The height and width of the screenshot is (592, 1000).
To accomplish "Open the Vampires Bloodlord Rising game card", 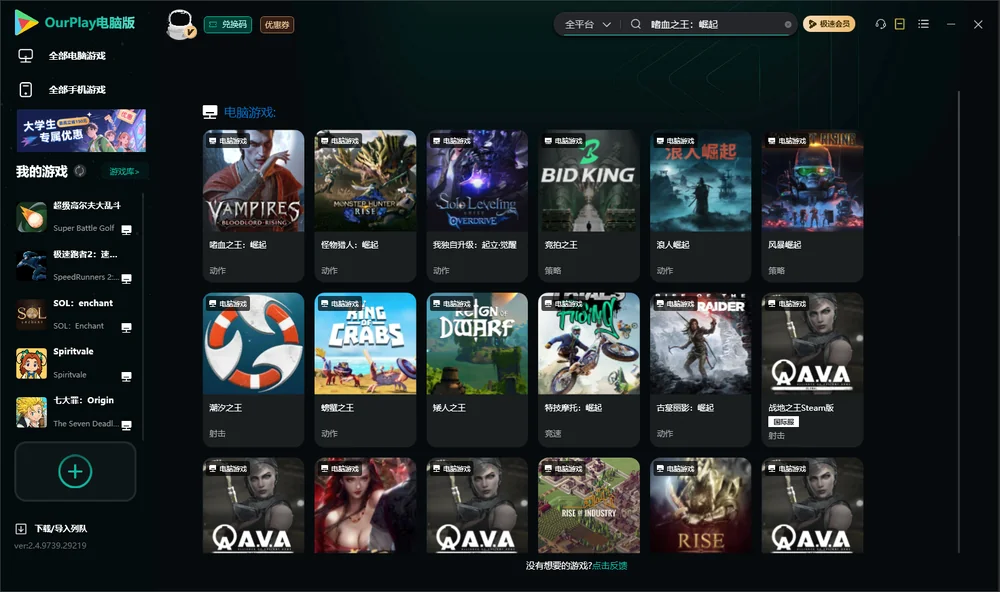I will pos(253,205).
